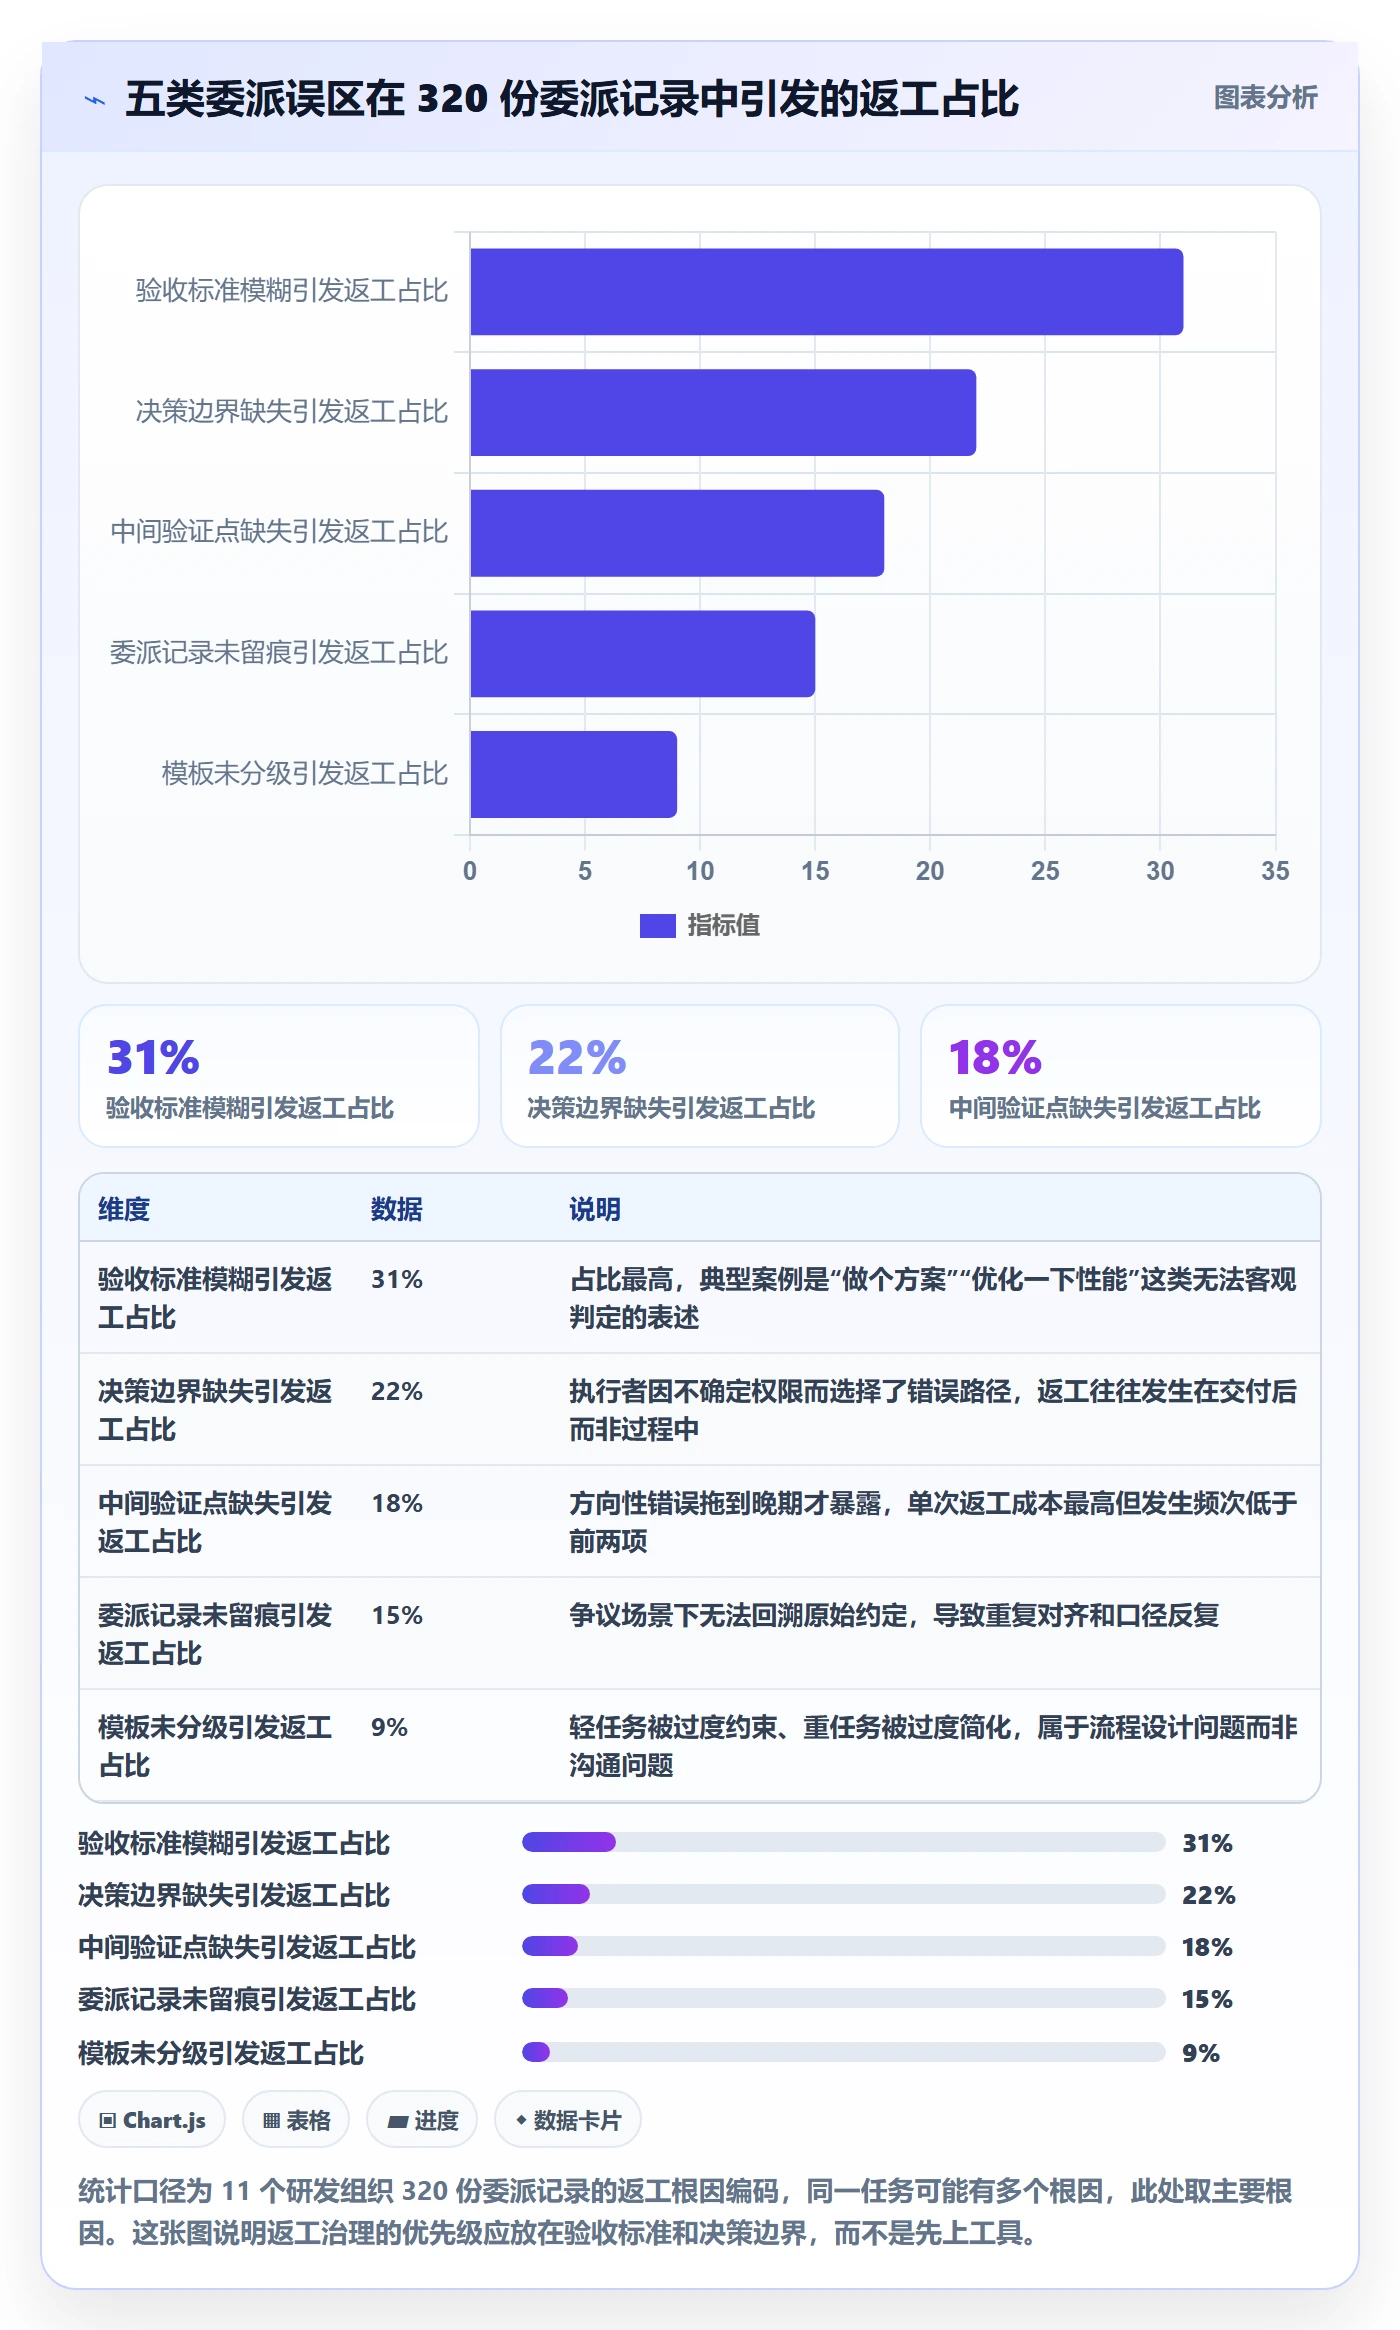This screenshot has width=1400, height=2330.
Task: Click the lightning icon beside the title
Action: [x=95, y=100]
